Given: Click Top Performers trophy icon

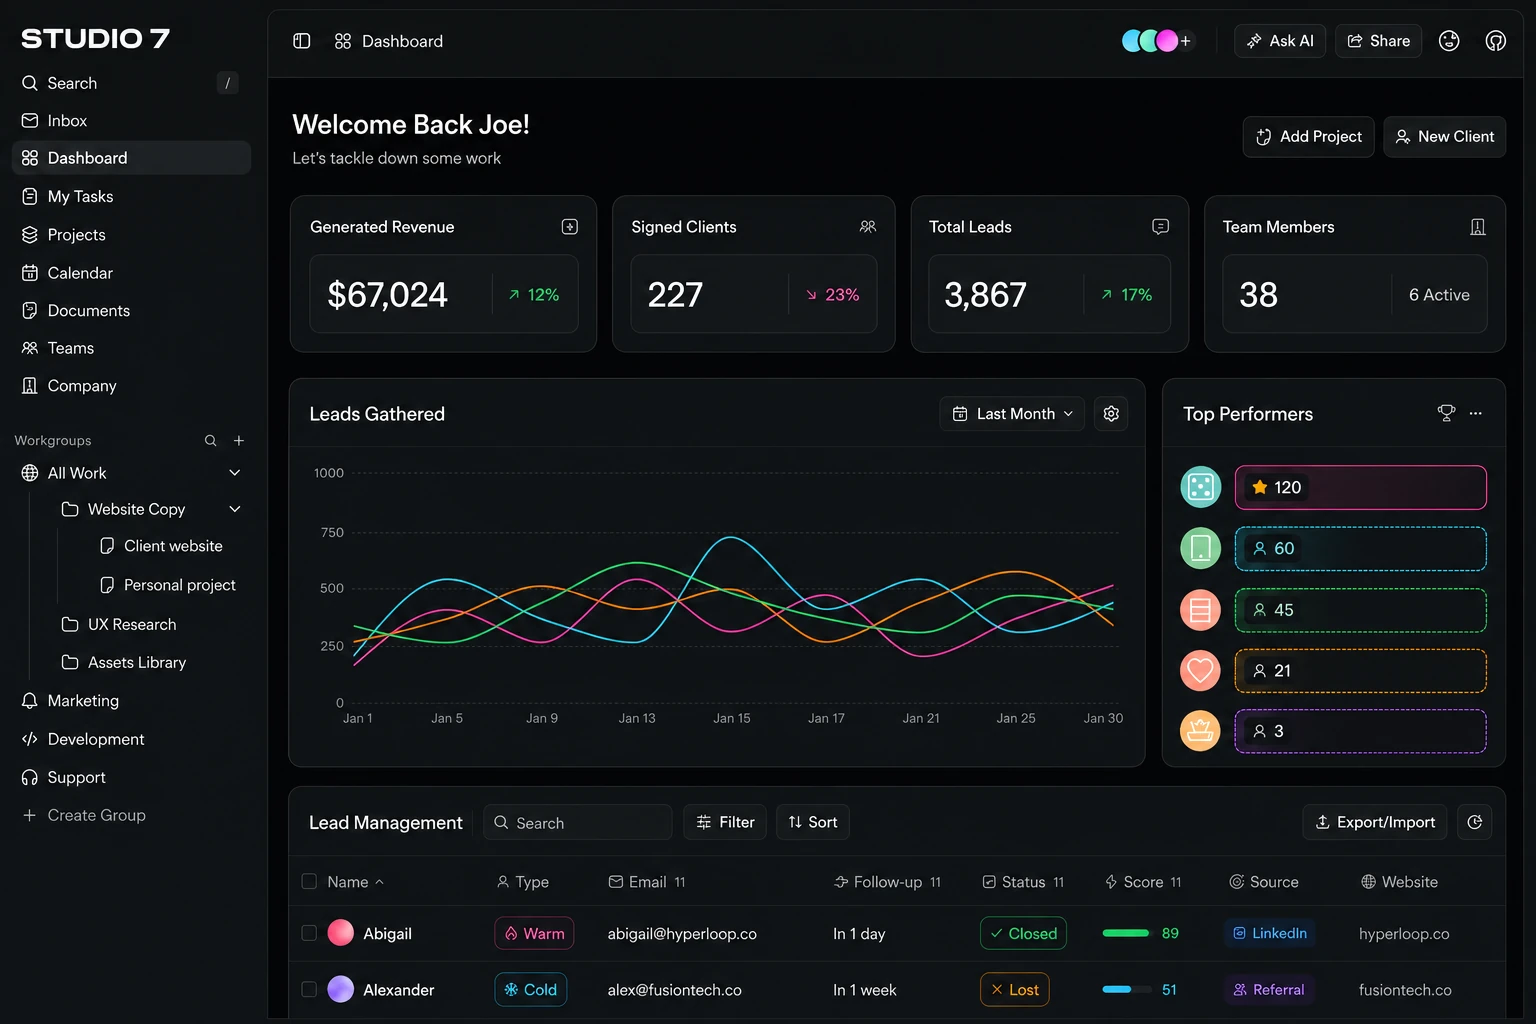Looking at the screenshot, I should point(1446,413).
